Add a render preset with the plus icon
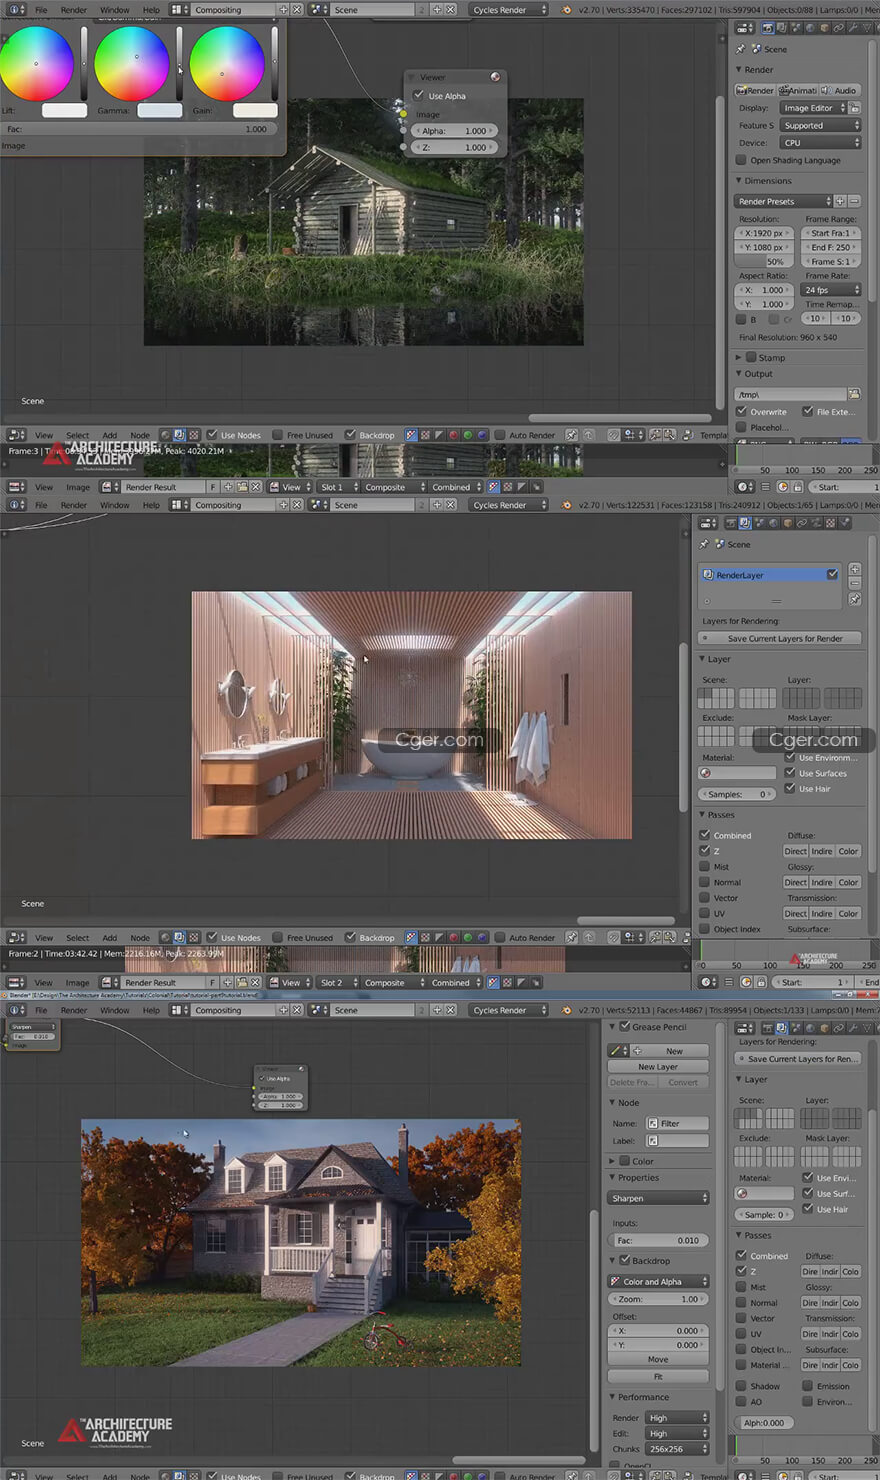The image size is (880, 1480). [x=840, y=201]
